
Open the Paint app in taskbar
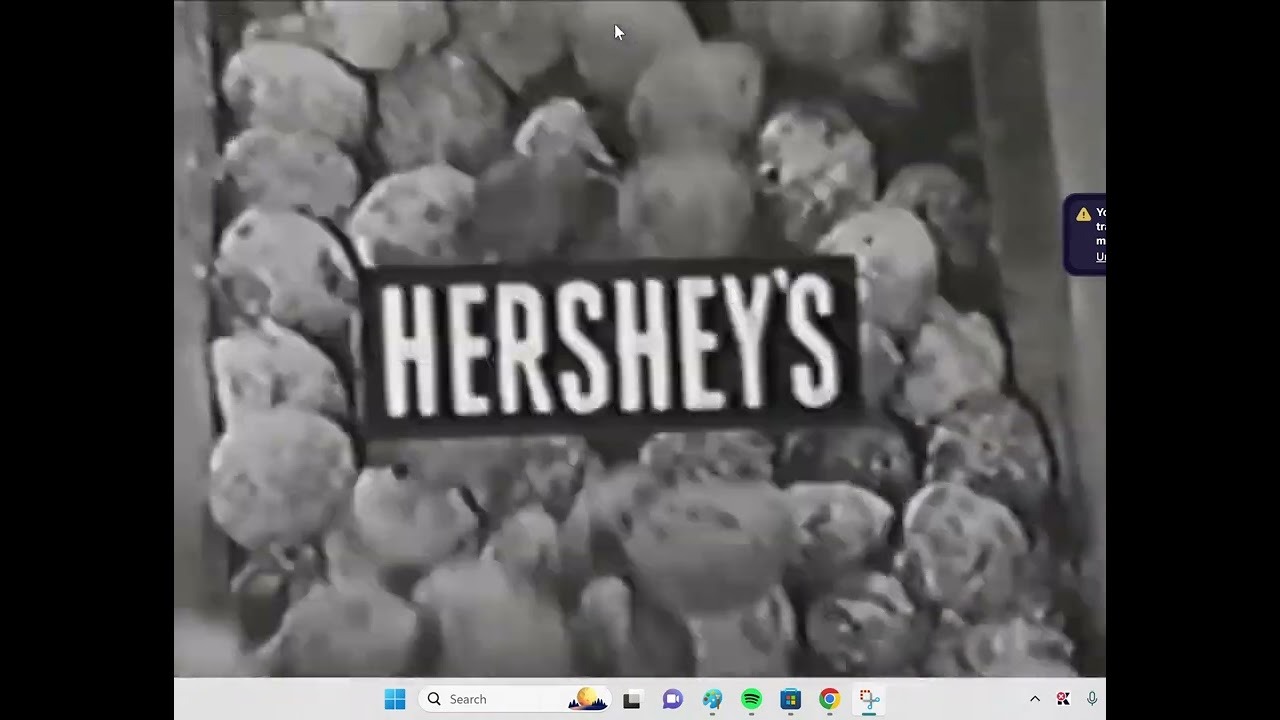pyautogui.click(x=712, y=699)
